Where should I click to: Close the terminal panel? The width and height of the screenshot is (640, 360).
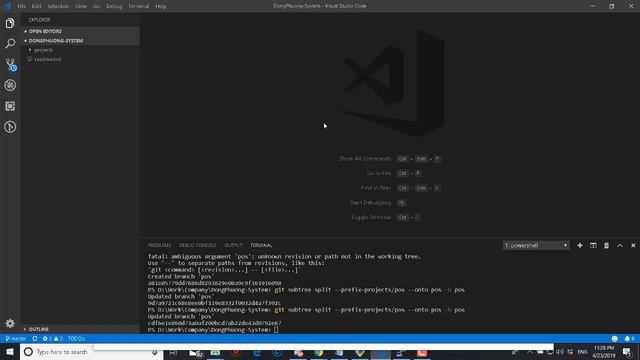click(633, 245)
